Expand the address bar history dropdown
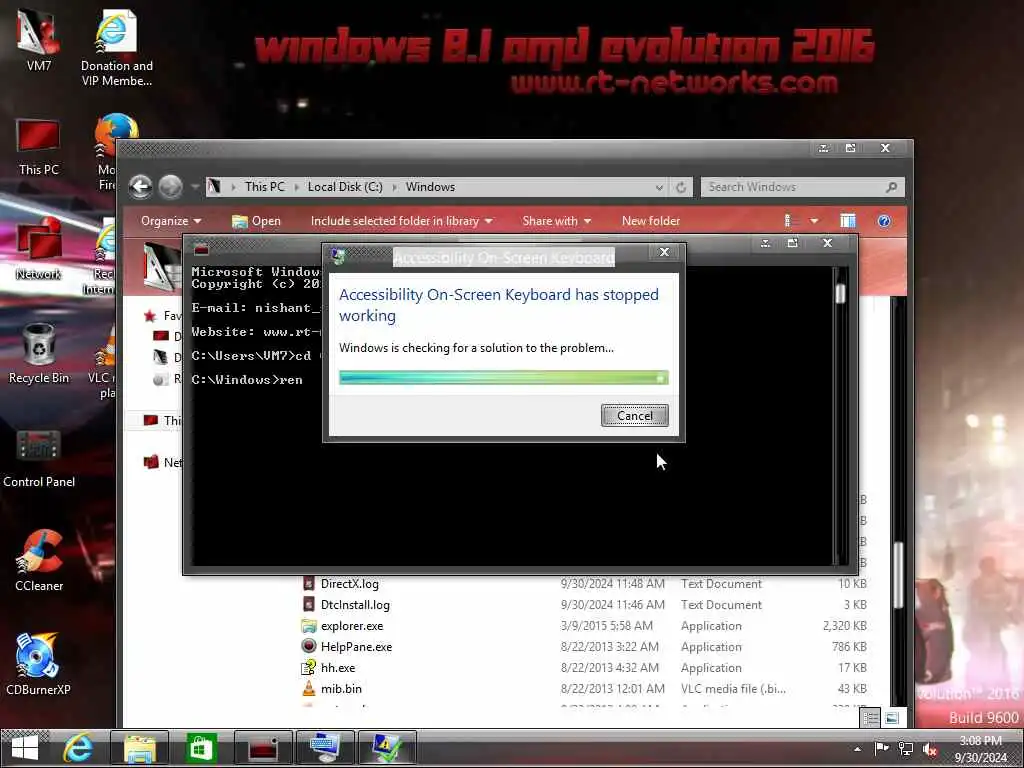The width and height of the screenshot is (1024, 768). 659,187
